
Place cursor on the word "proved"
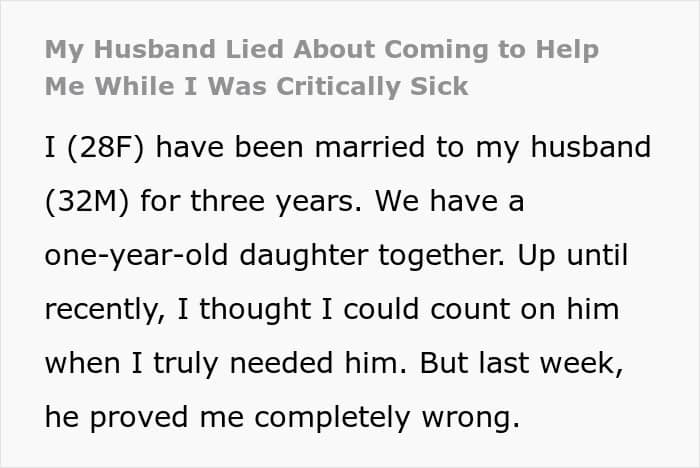139,418
